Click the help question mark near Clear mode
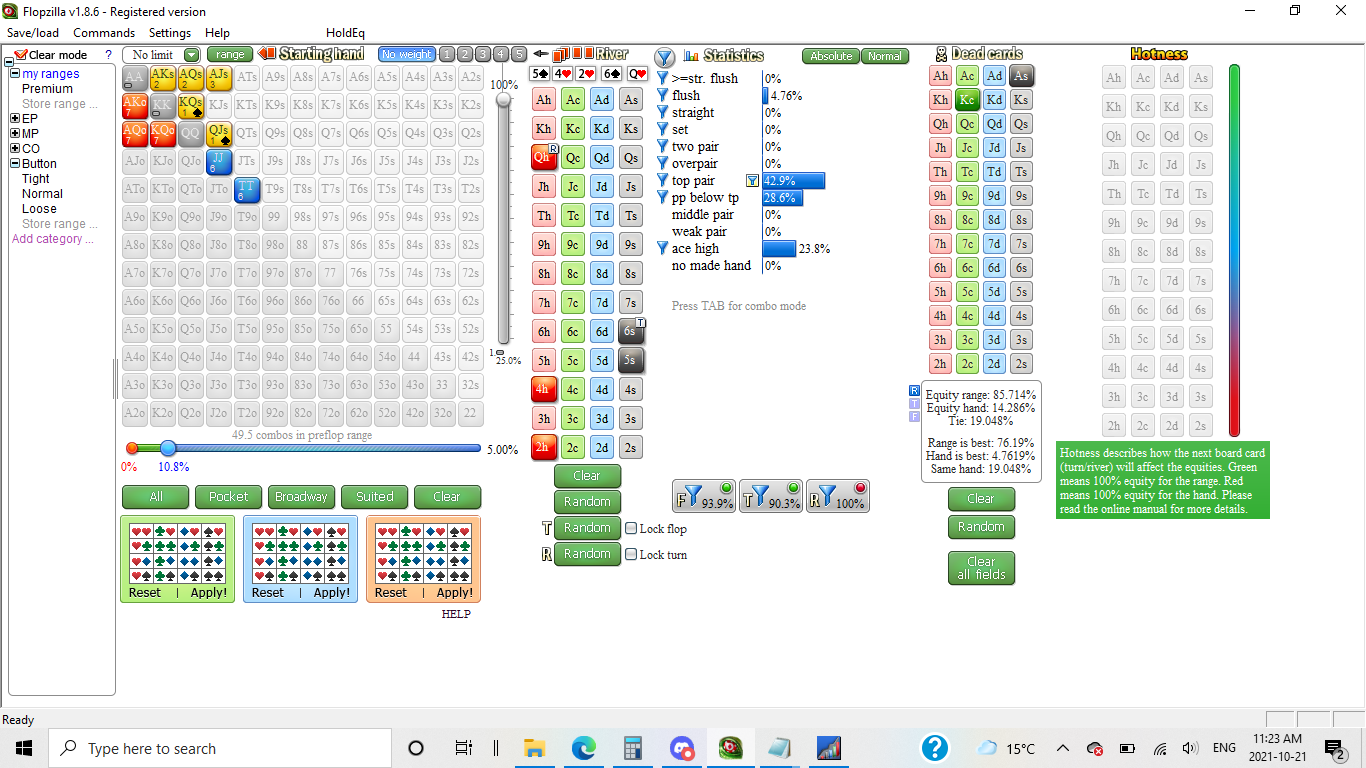This screenshot has height=768, width=1366. pyautogui.click(x=108, y=55)
